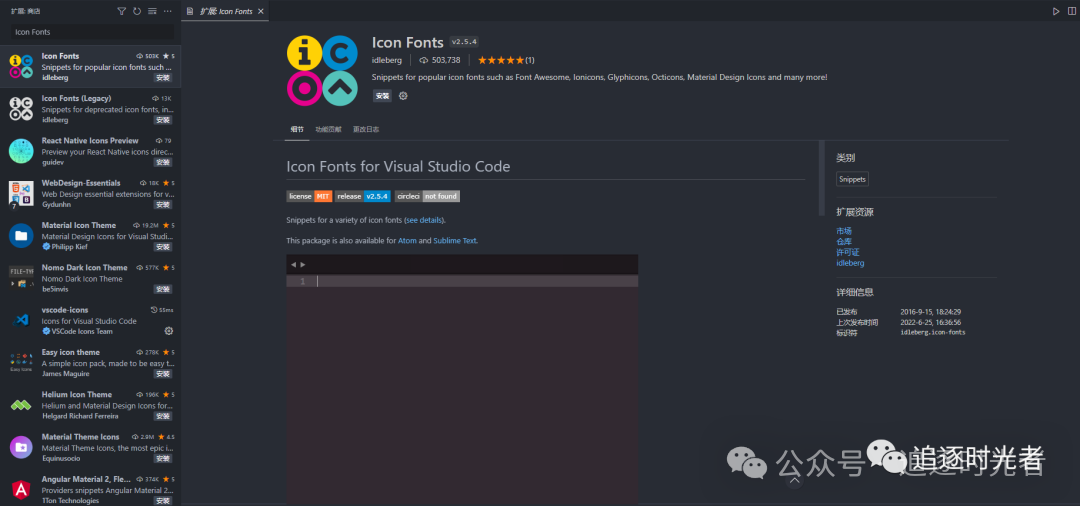1080x506 pixels.
Task: Select the 扩展: Icon Fonts editor tab
Action: pyautogui.click(x=225, y=11)
